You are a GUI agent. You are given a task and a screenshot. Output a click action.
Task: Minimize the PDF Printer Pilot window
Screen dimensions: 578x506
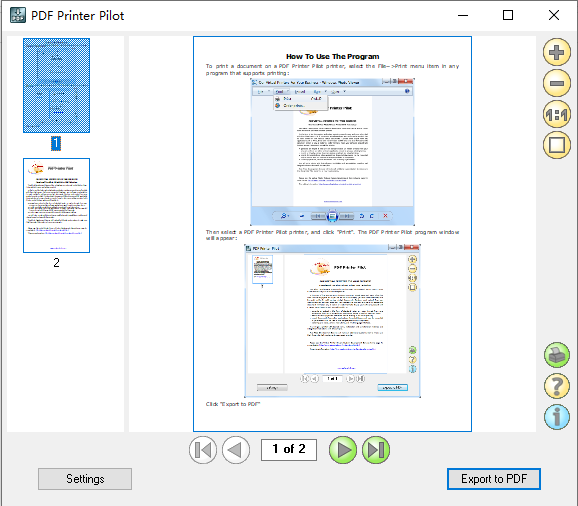point(463,15)
